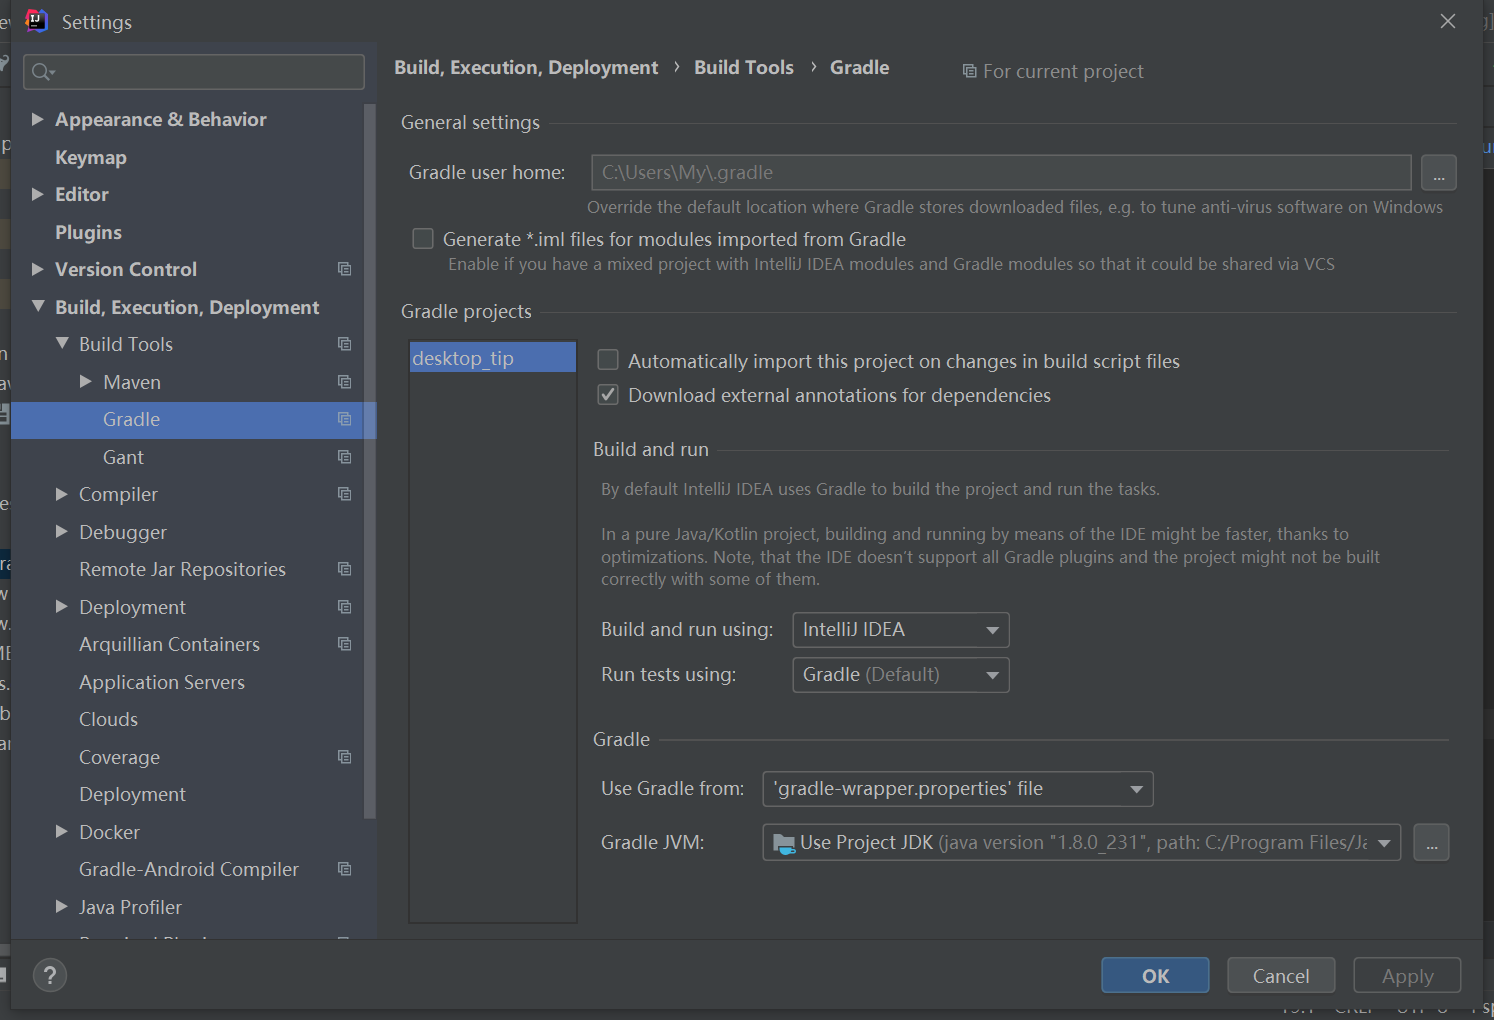Click the IntelliJ IDEA logo in the title bar

point(36,20)
